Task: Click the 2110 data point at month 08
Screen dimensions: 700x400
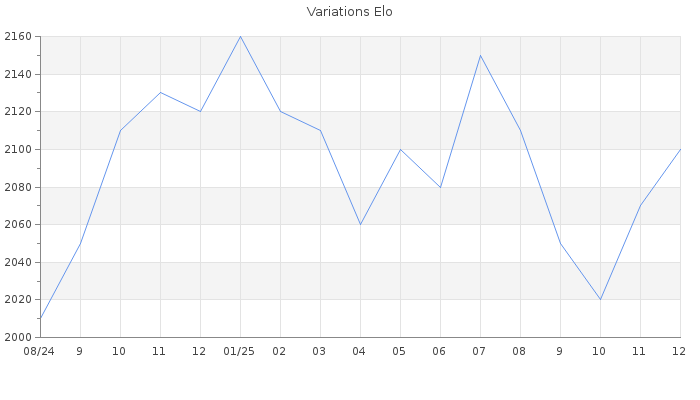Action: [x=520, y=130]
